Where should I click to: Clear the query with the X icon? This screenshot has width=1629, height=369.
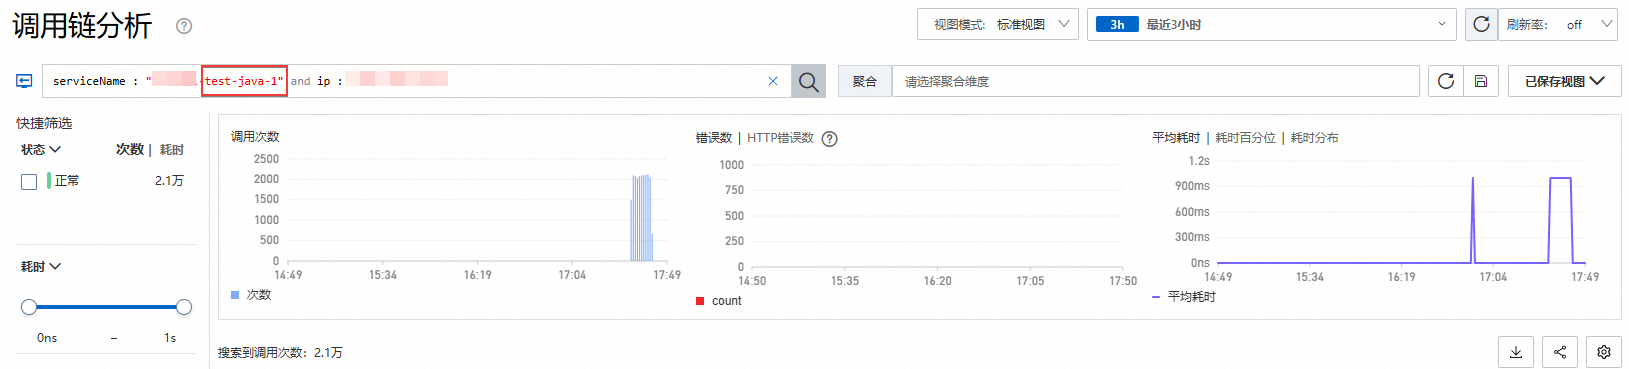coord(773,81)
